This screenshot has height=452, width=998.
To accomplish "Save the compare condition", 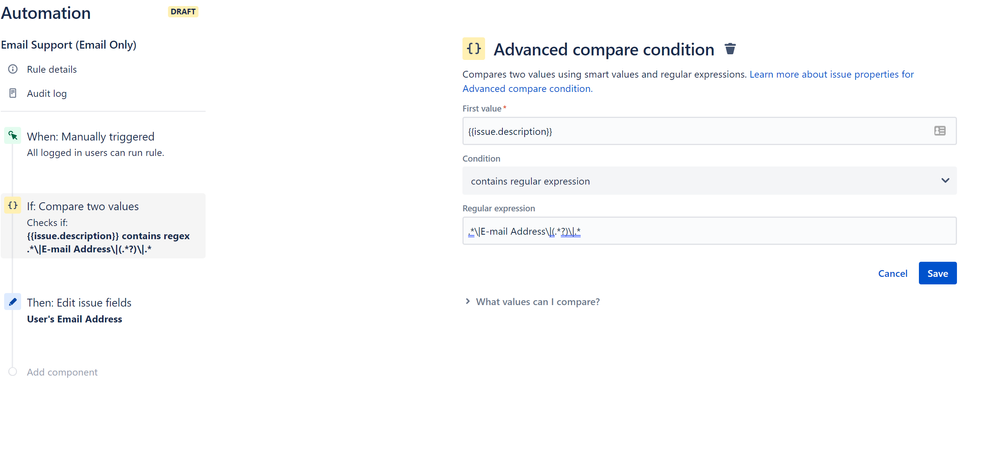I will point(937,273).
